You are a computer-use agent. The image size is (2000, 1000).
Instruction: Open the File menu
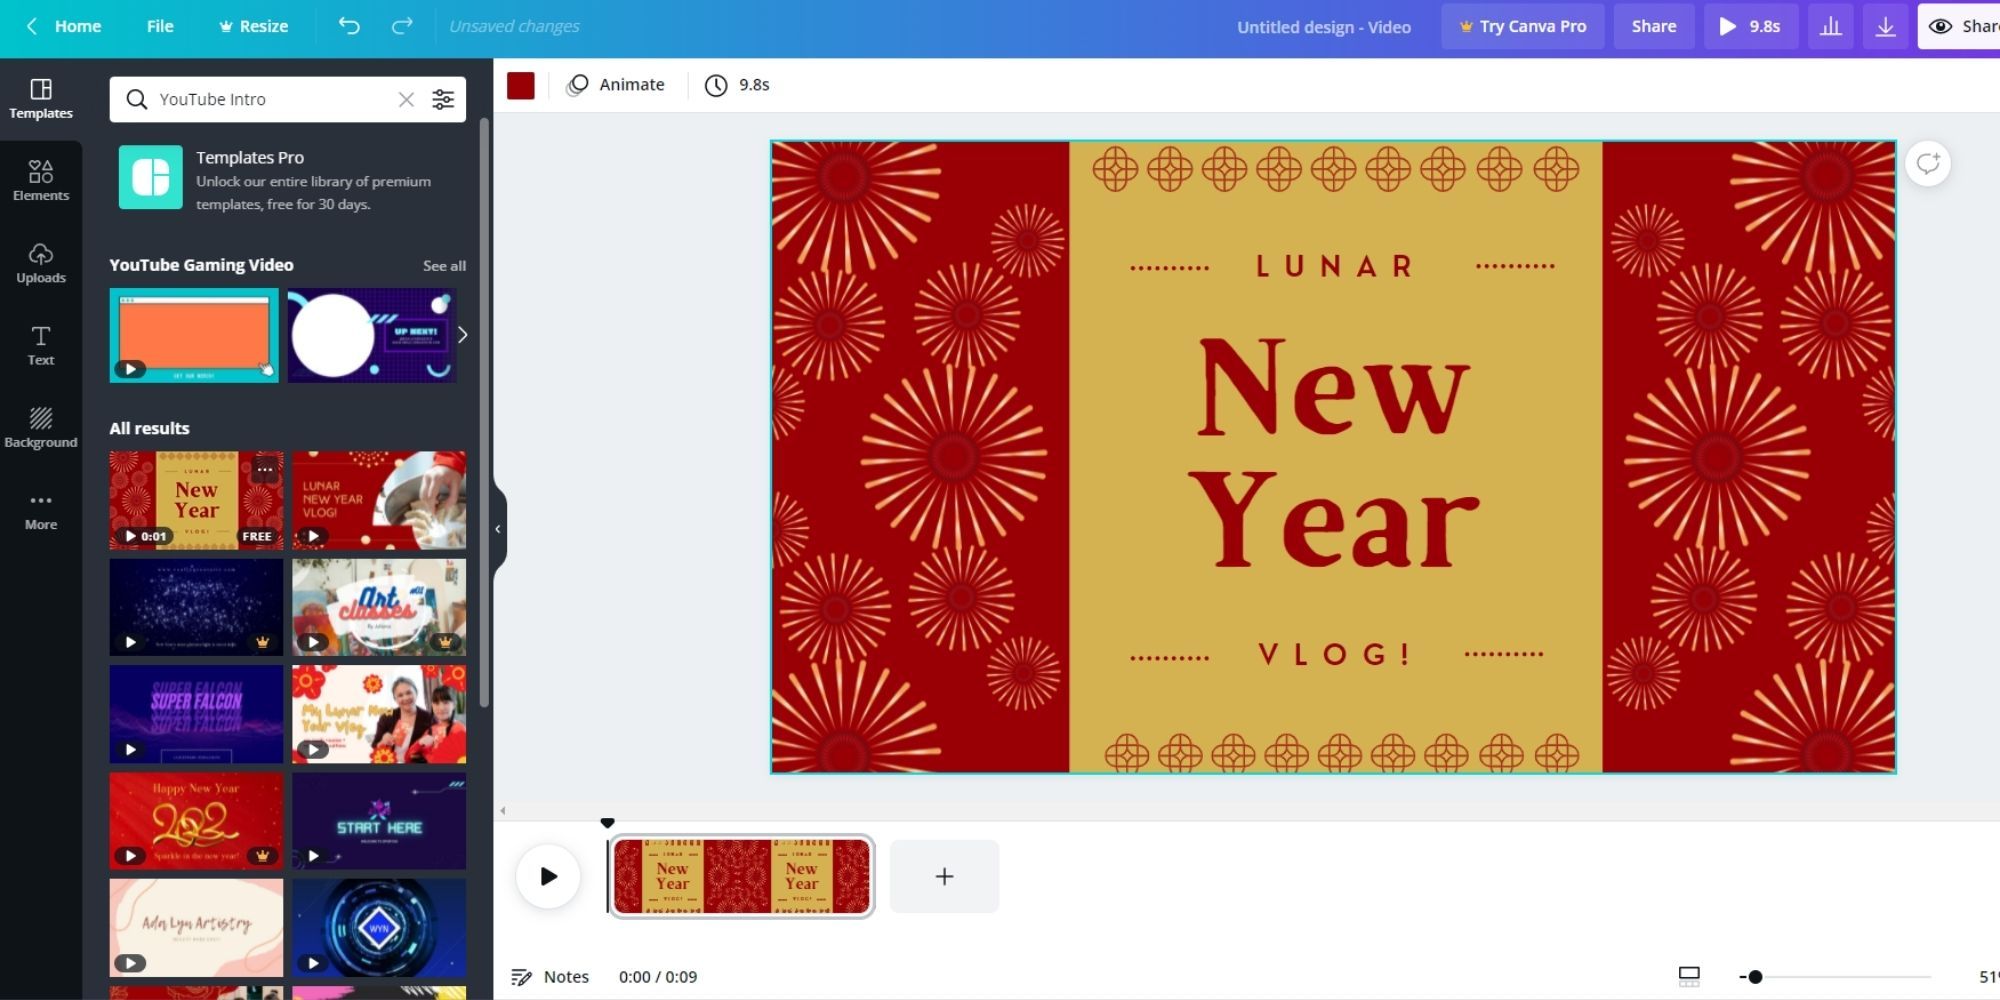(x=159, y=26)
